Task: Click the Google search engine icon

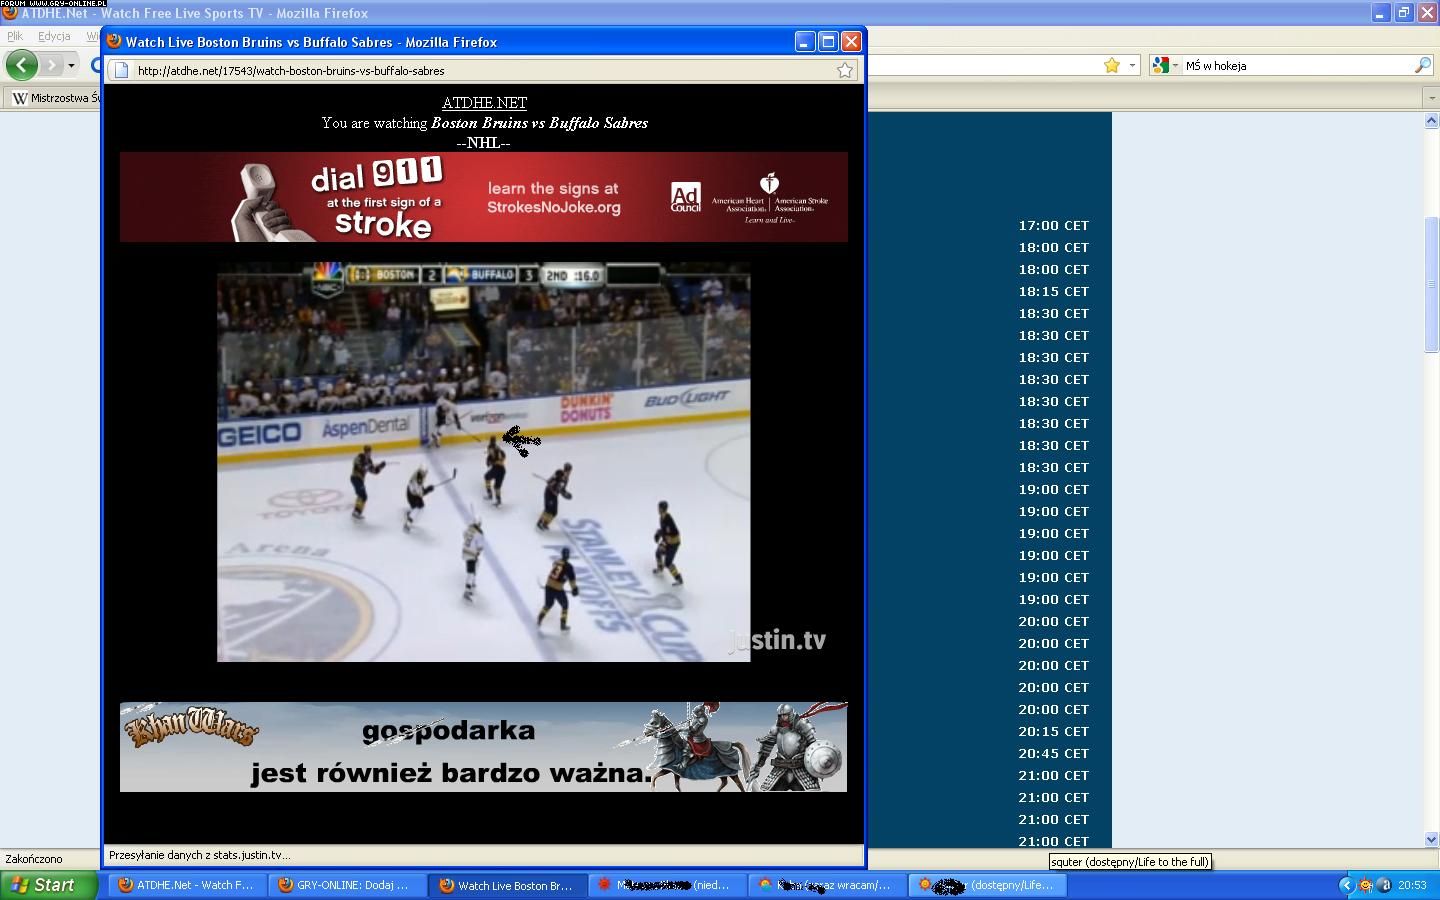Action: 1160,65
